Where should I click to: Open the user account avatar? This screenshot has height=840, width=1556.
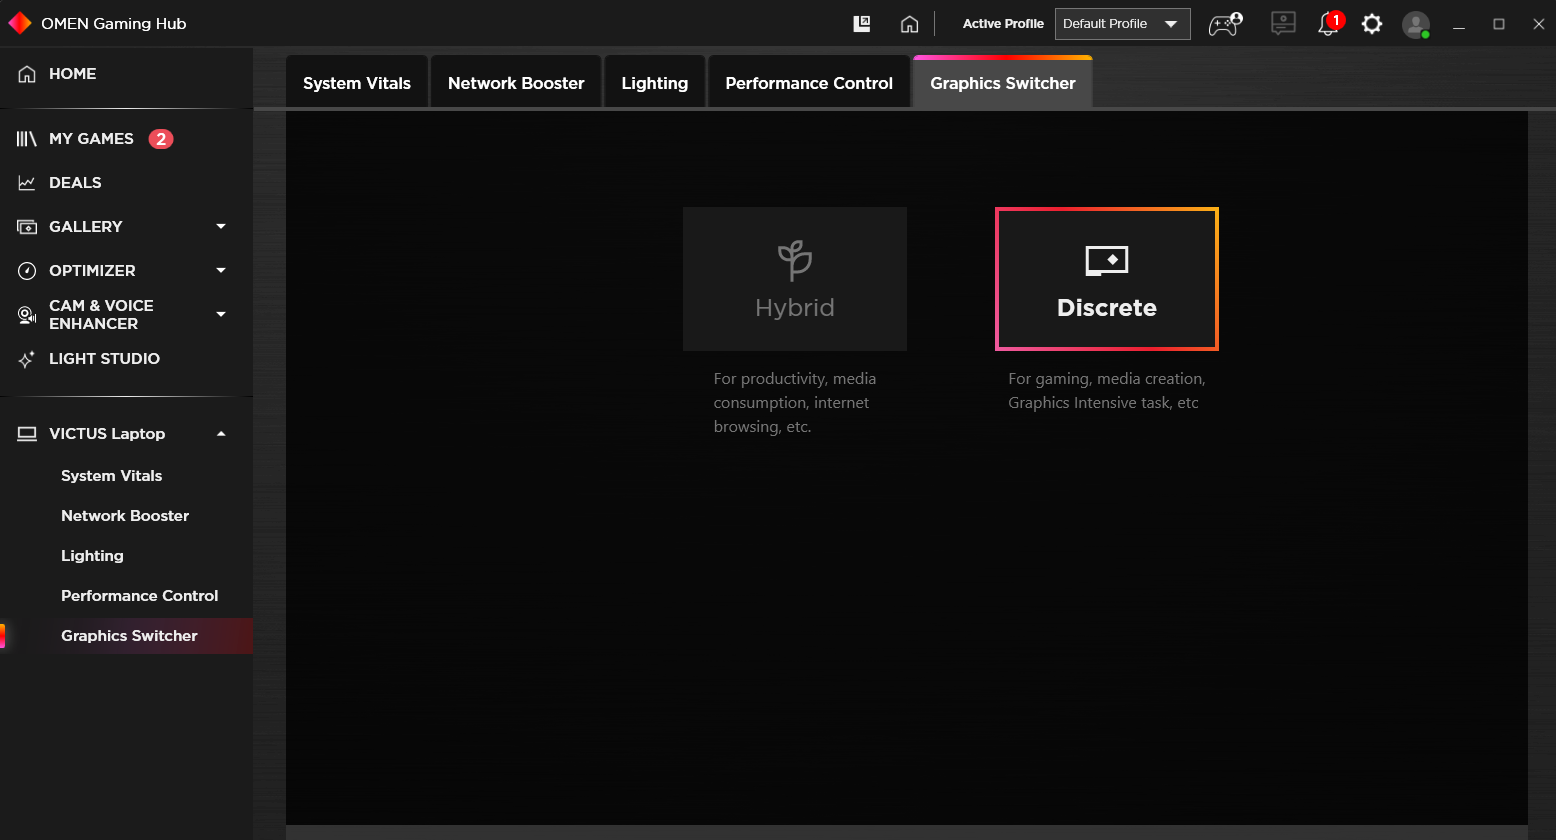[x=1416, y=25]
